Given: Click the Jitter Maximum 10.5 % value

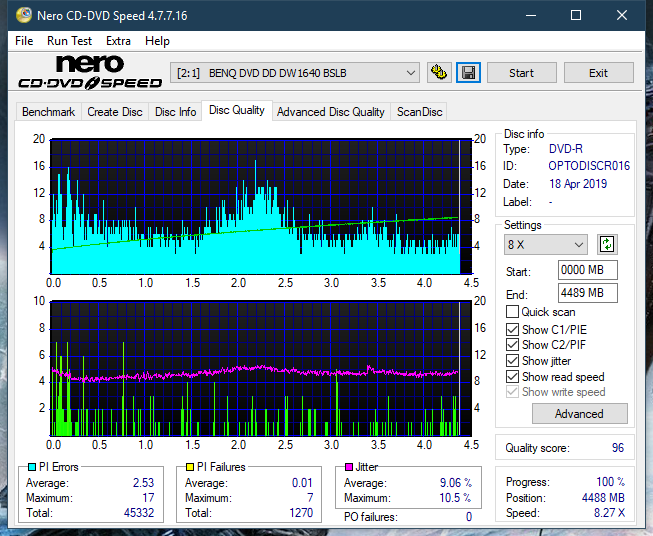Looking at the screenshot, I should point(456,498).
